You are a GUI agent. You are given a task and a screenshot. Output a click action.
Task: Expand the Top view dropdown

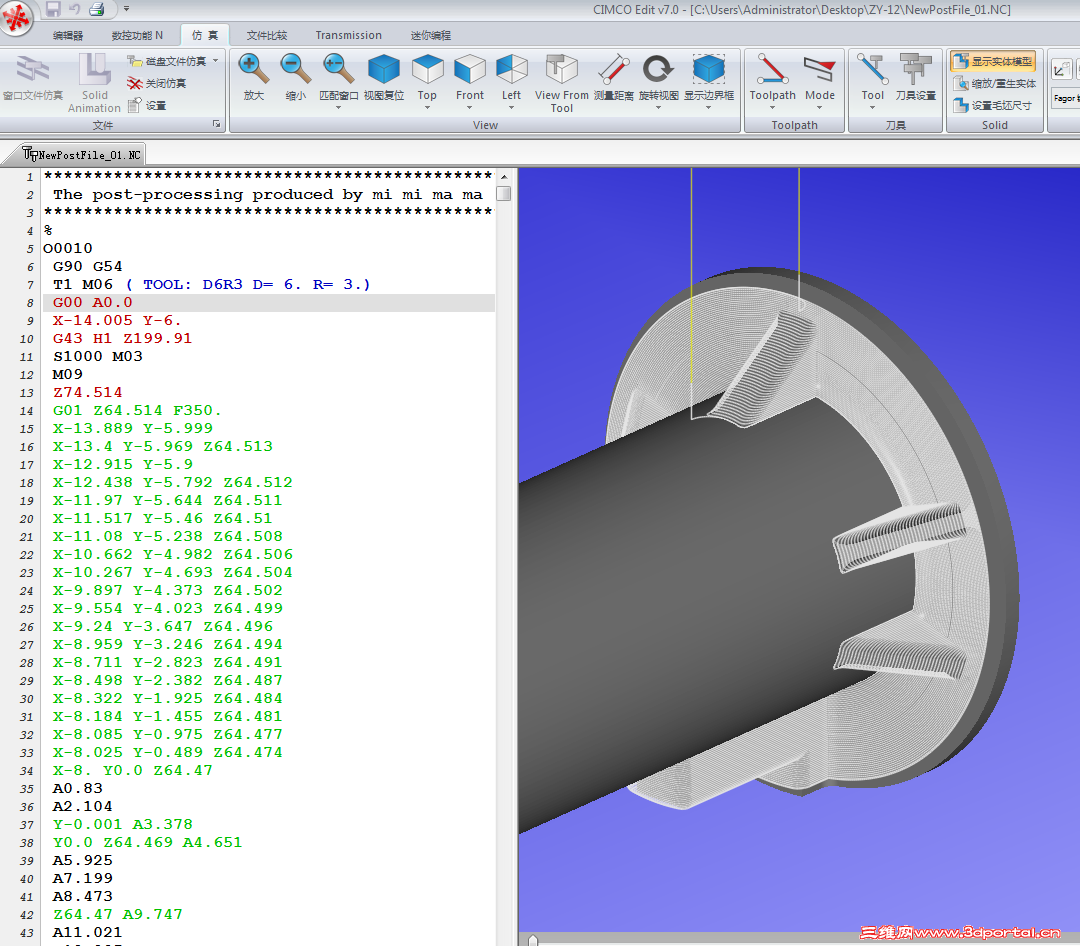427,106
